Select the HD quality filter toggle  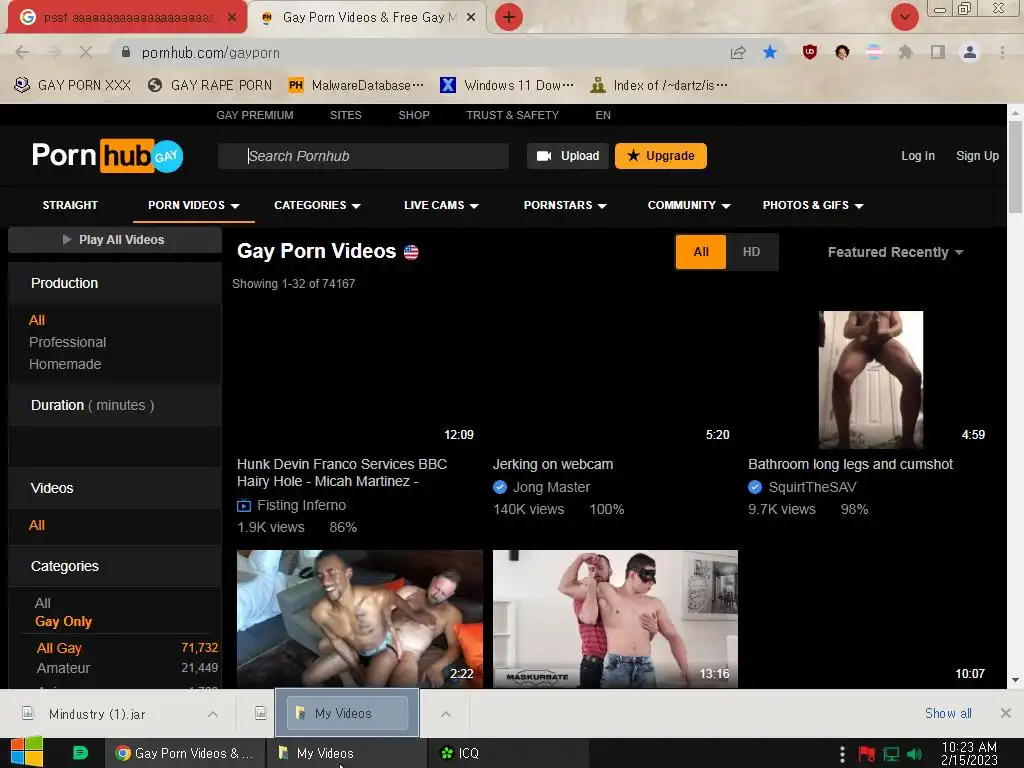(751, 251)
